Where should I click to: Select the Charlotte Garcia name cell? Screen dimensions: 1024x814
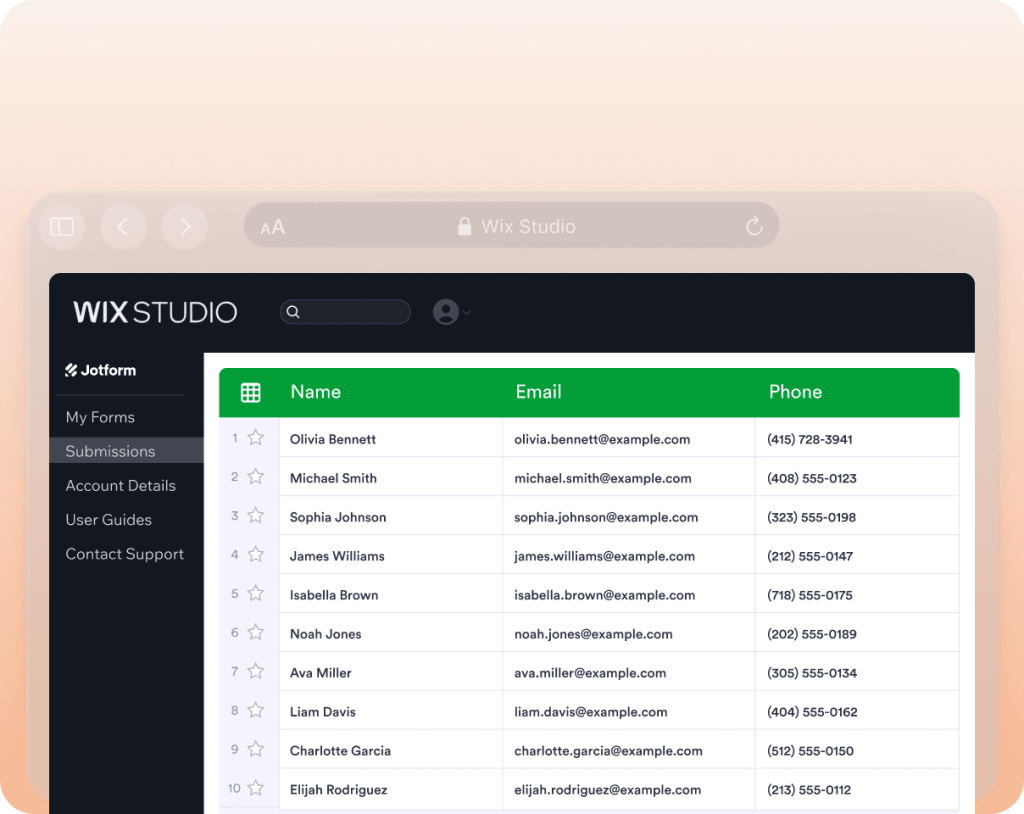pyautogui.click(x=391, y=749)
